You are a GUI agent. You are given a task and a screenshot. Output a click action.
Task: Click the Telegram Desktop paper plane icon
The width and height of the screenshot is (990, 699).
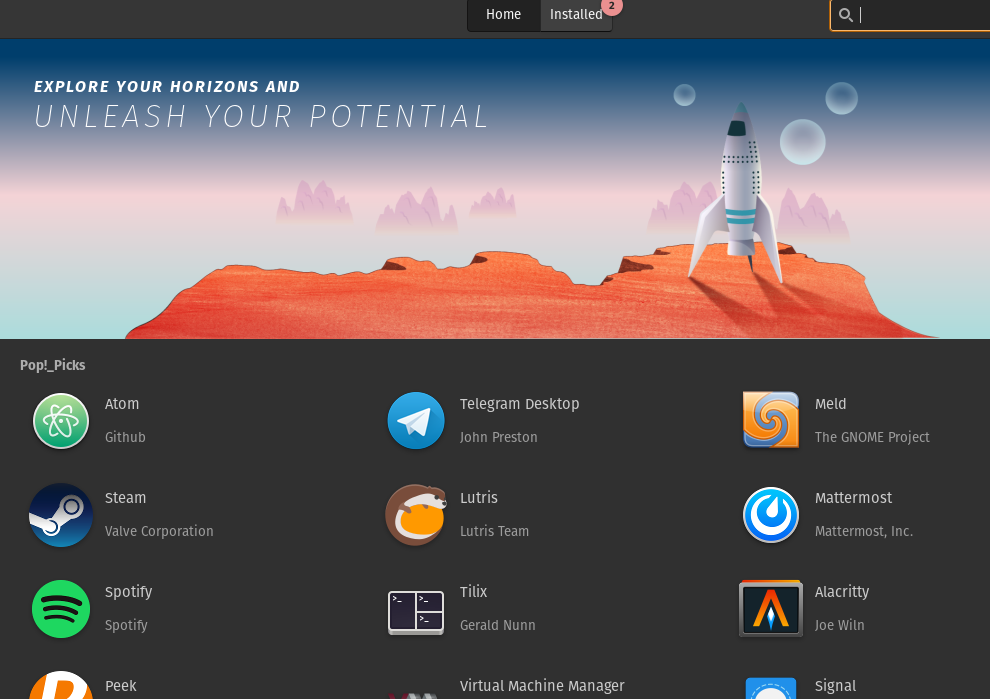415,421
